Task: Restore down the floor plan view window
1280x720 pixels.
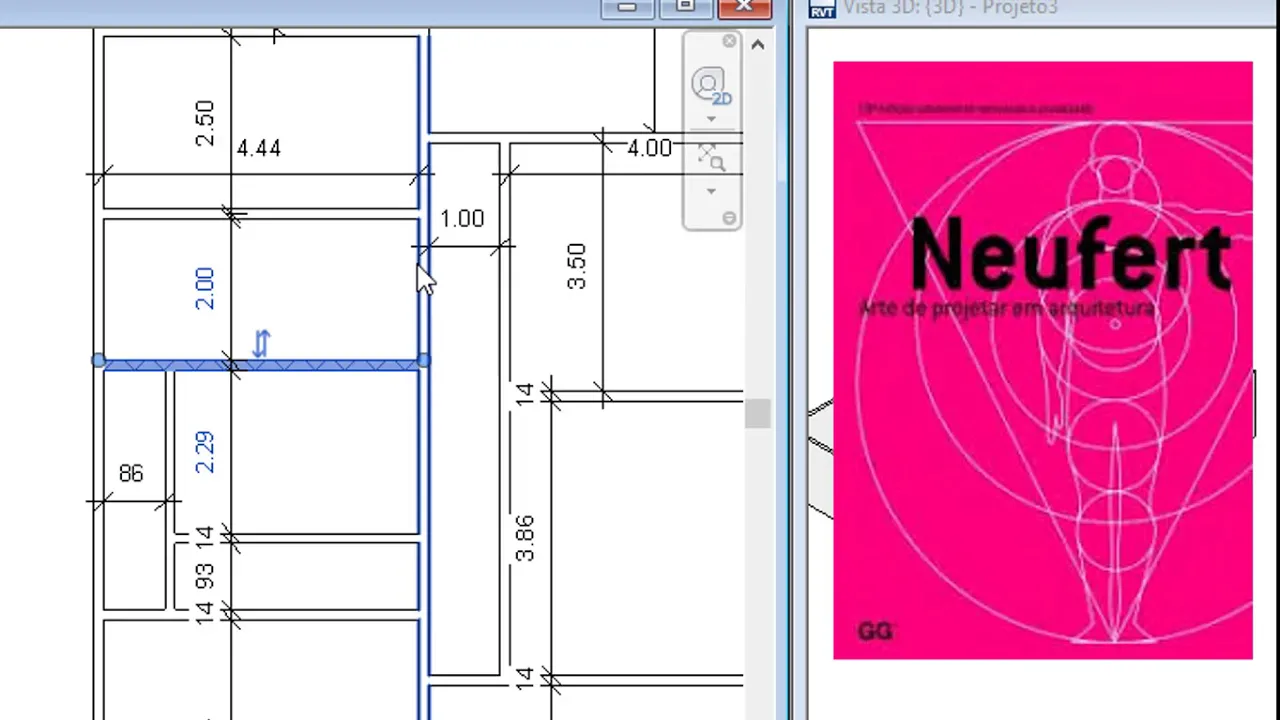Action: pyautogui.click(x=686, y=8)
